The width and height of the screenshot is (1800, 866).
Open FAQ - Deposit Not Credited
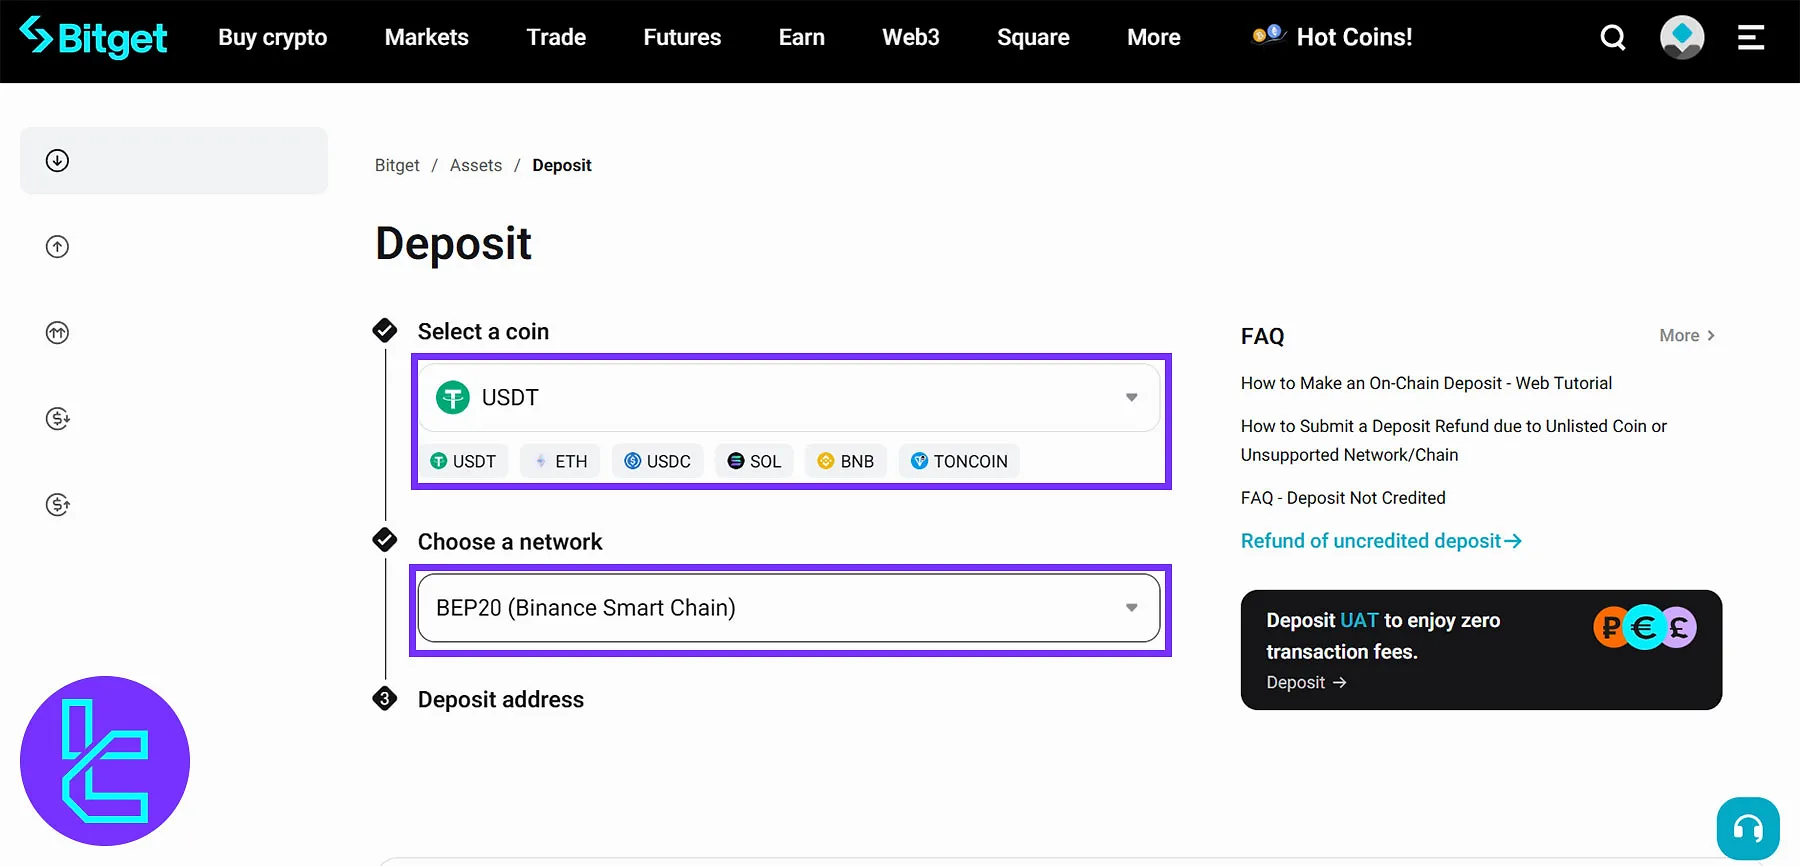[x=1343, y=498]
